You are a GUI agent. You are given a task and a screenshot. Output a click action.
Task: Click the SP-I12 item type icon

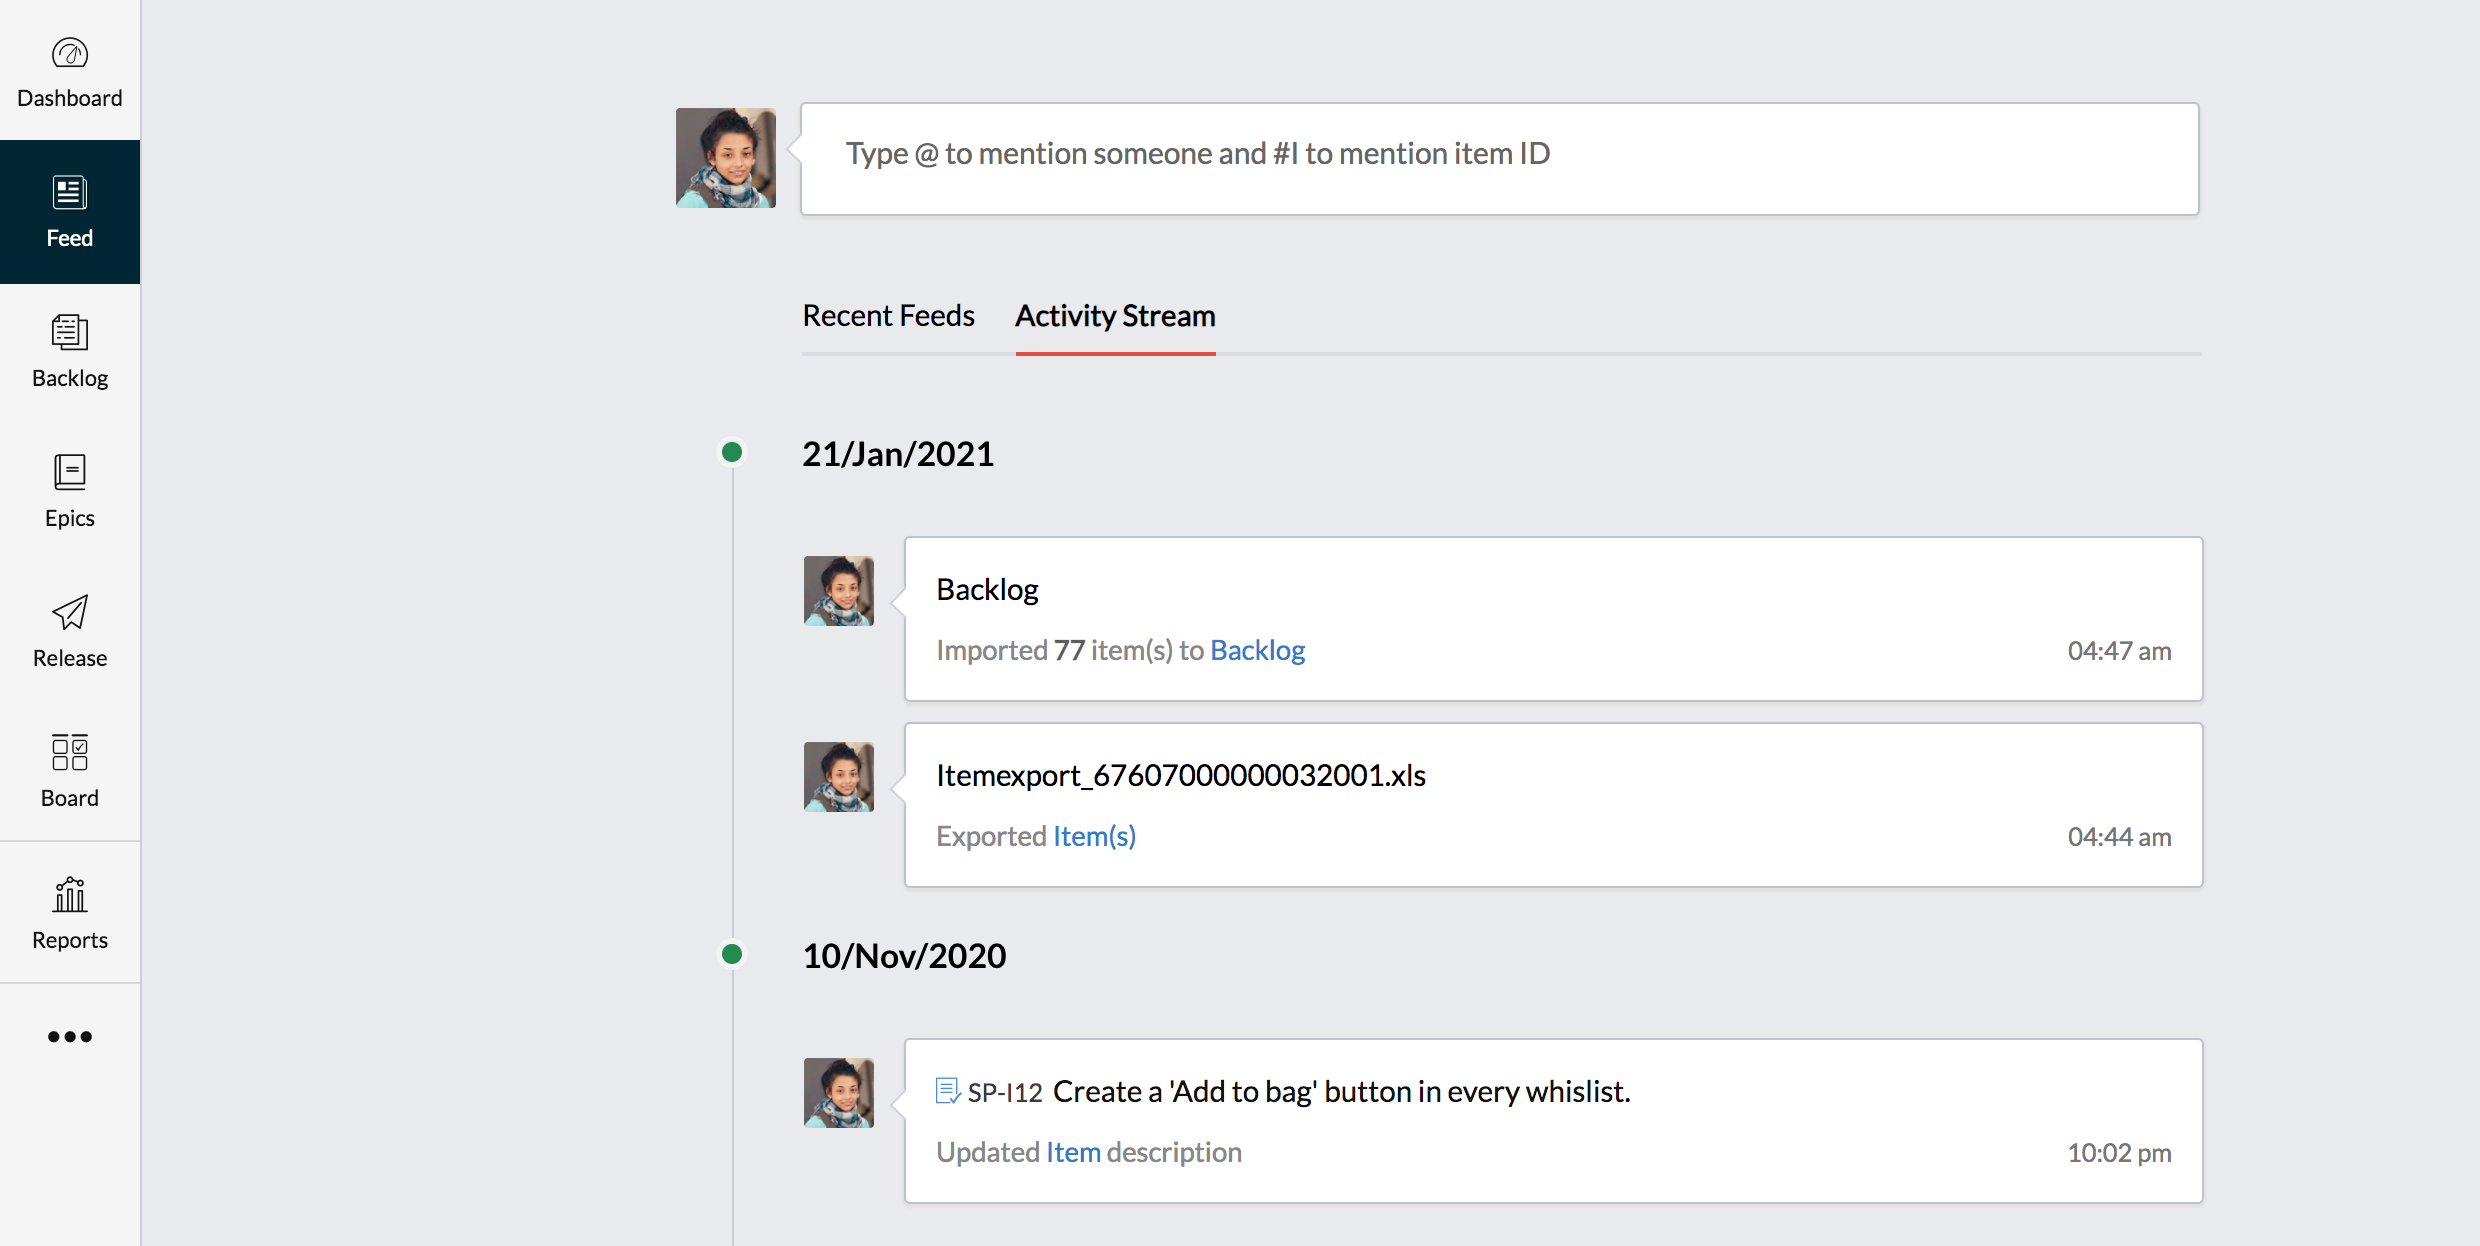(947, 1091)
